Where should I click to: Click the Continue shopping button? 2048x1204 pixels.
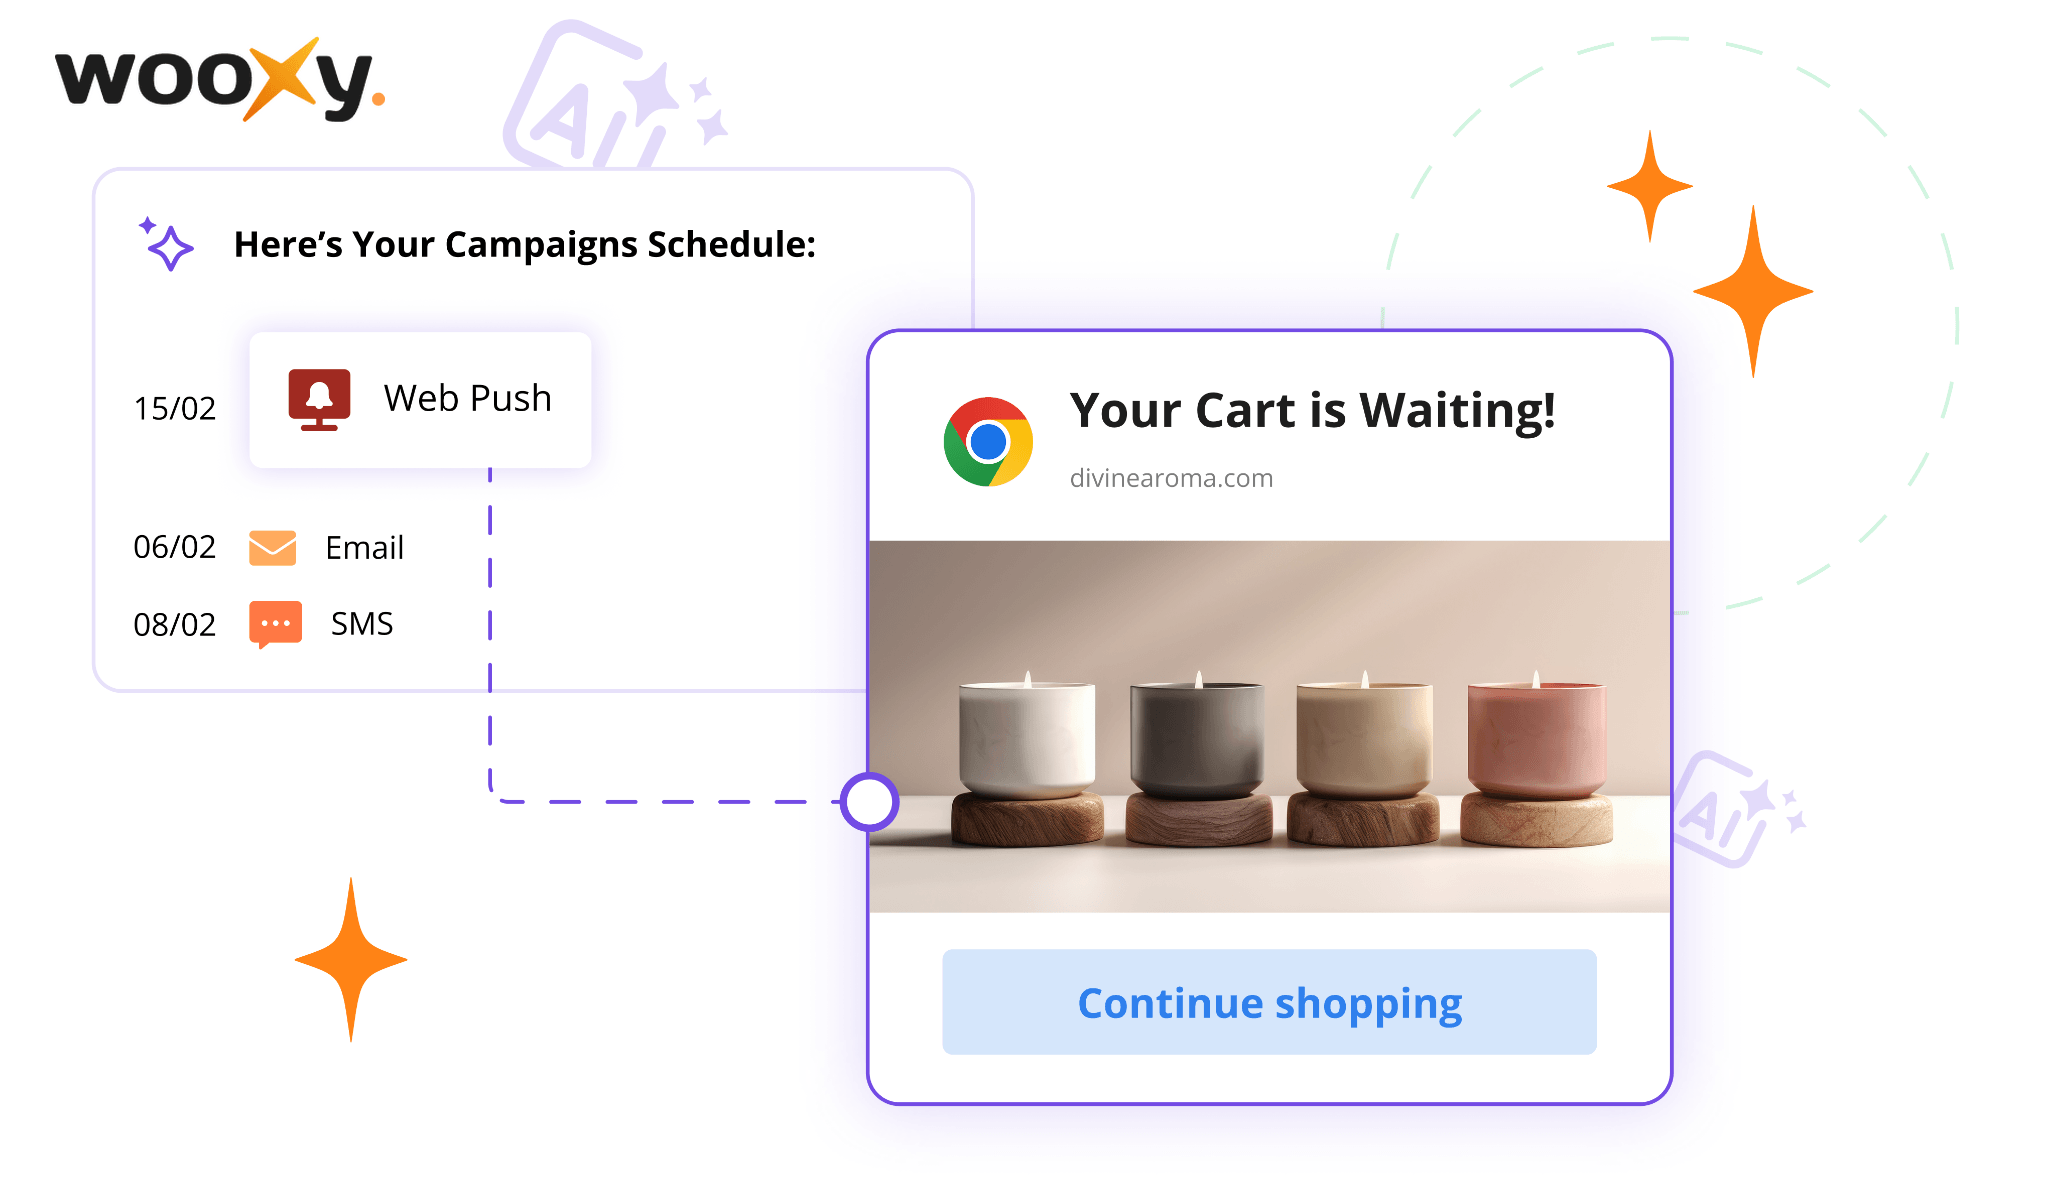click(x=1269, y=1002)
